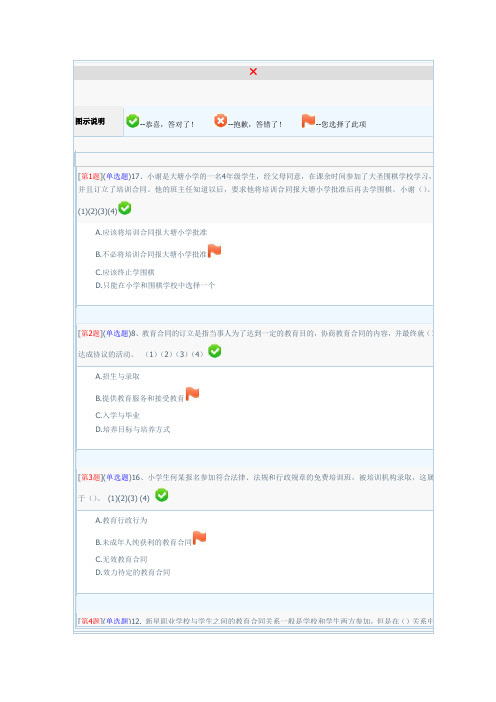Select option B.不必将培训合同报大塘小学批准
The image size is (496, 702).
coord(151,254)
